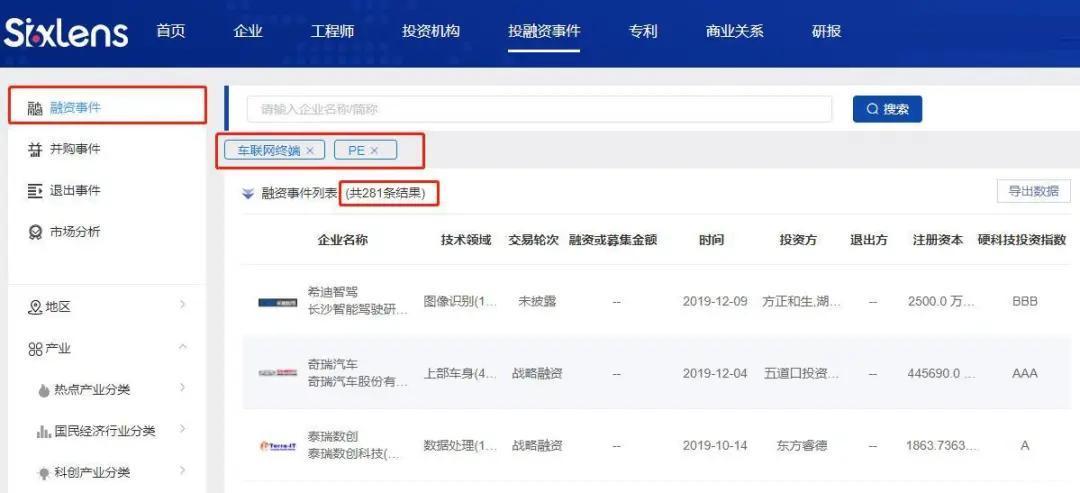Screen dimensions: 1080x493
Task: Click the 地区 location pin icon
Action: (34, 307)
